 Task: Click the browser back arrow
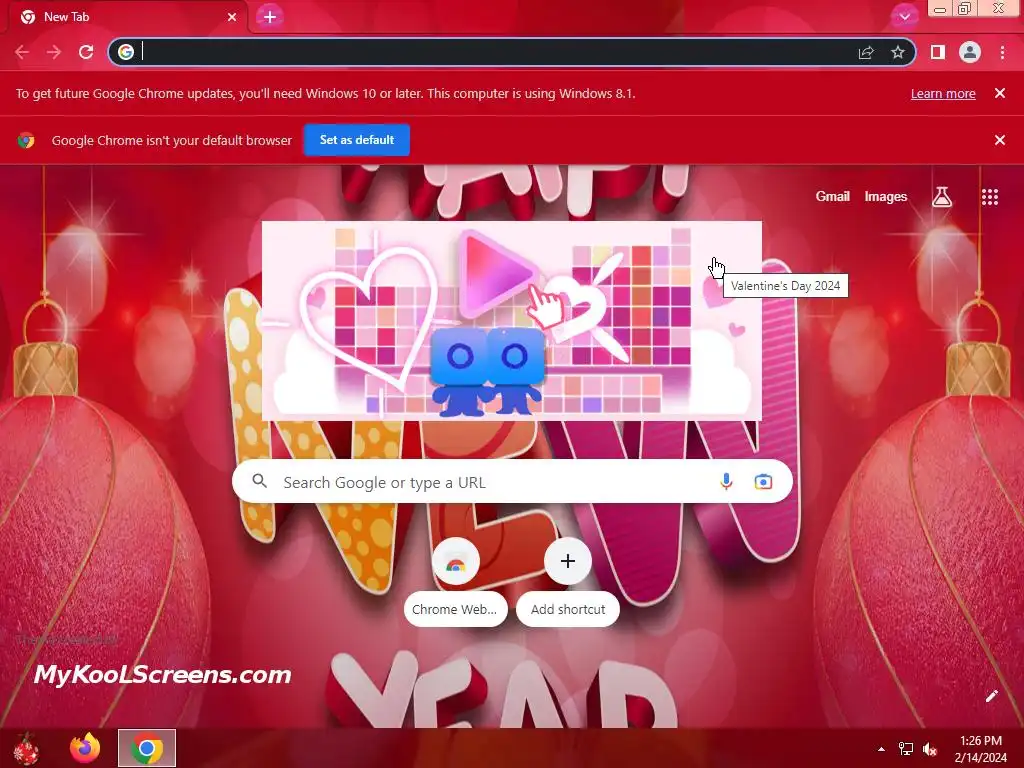point(22,52)
